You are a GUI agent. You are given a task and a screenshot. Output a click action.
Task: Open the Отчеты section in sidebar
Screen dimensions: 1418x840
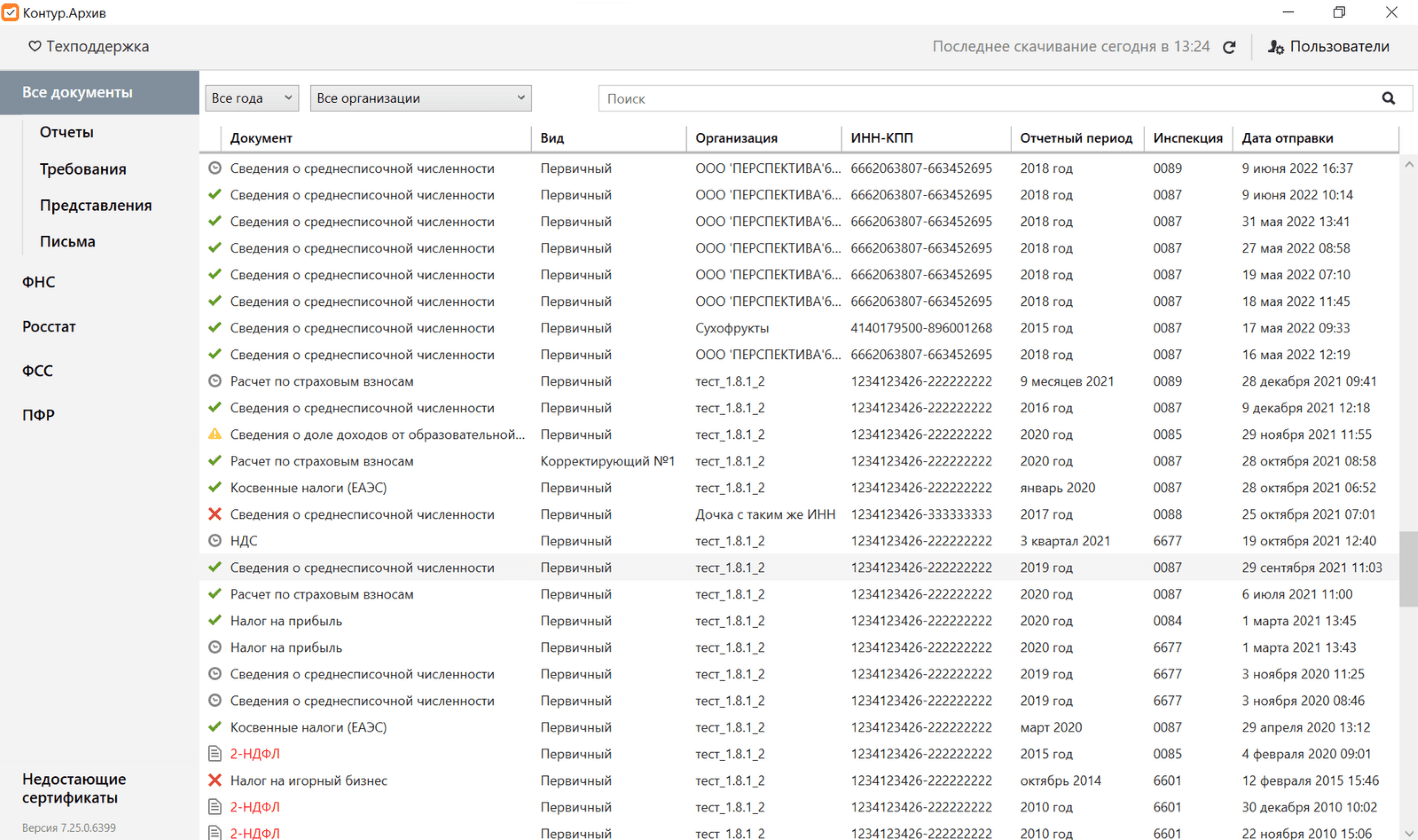(x=67, y=132)
